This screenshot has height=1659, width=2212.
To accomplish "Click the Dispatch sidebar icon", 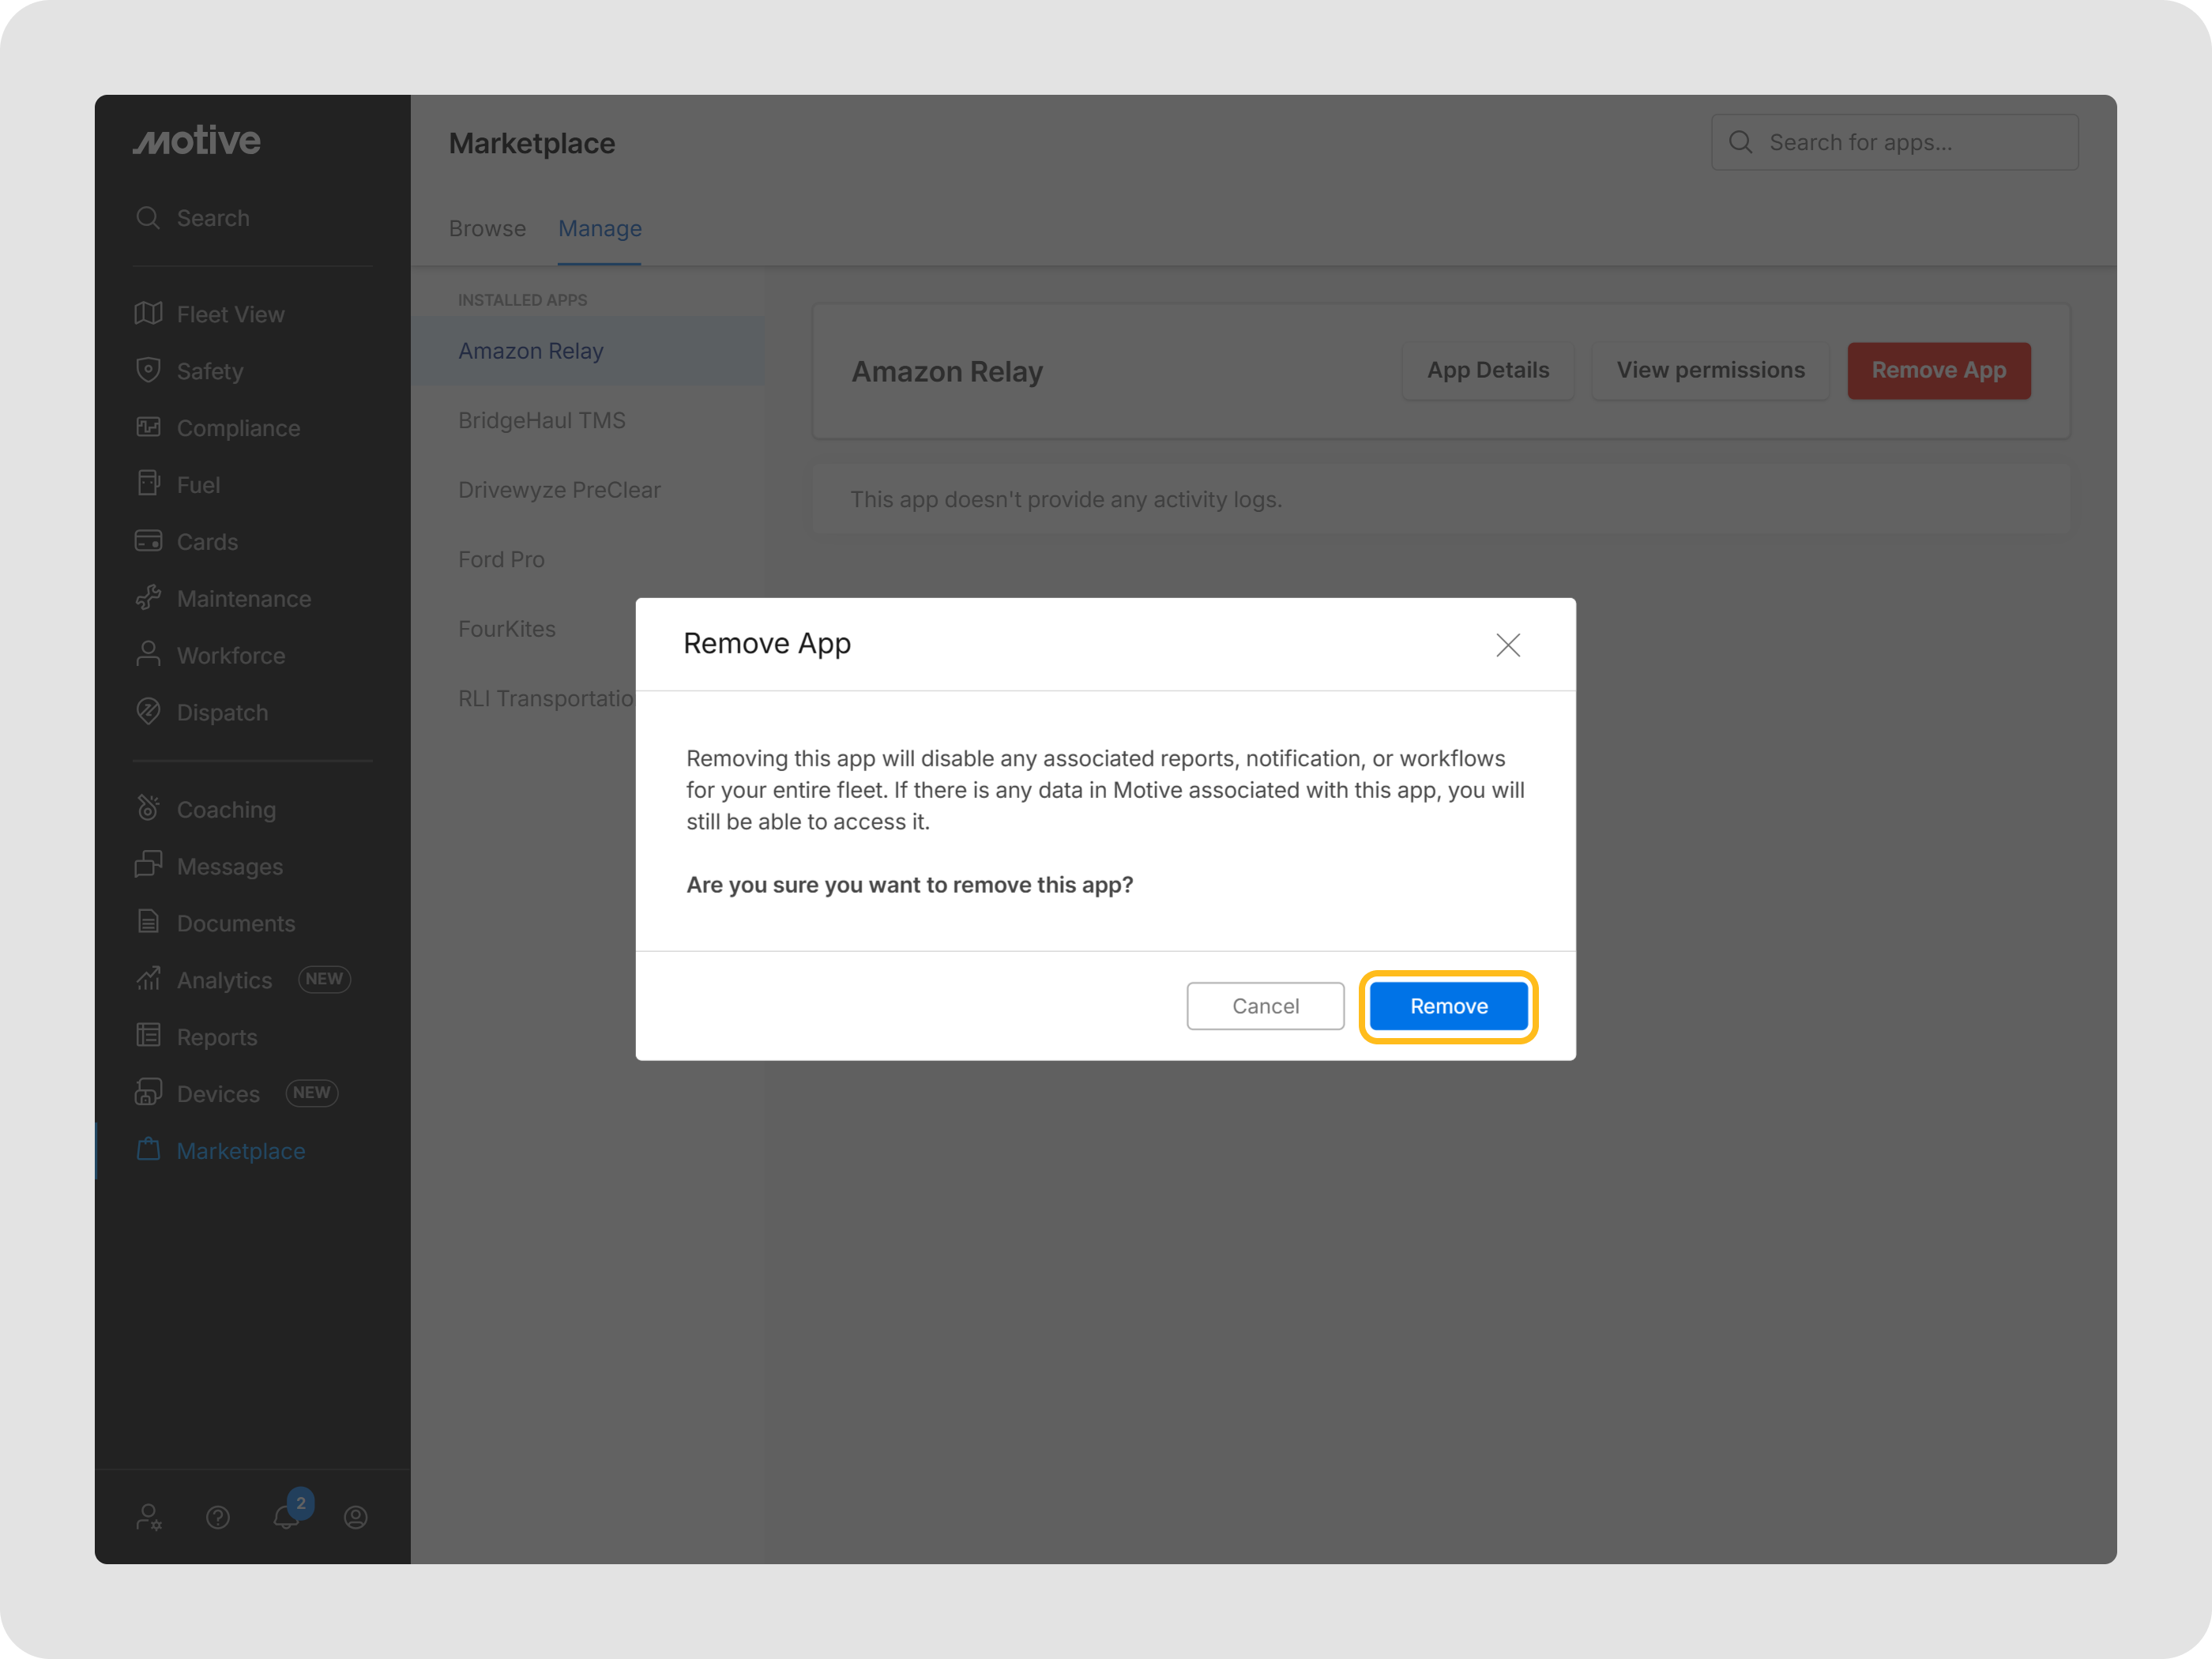I will click(148, 712).
